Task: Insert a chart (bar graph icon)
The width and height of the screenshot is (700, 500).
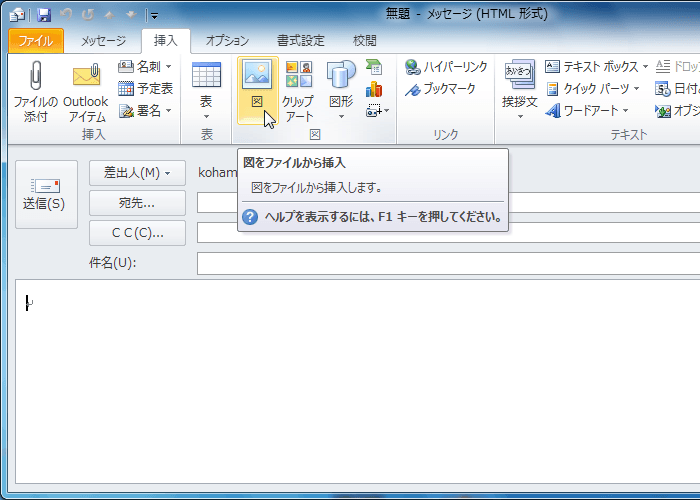Action: coord(374,89)
